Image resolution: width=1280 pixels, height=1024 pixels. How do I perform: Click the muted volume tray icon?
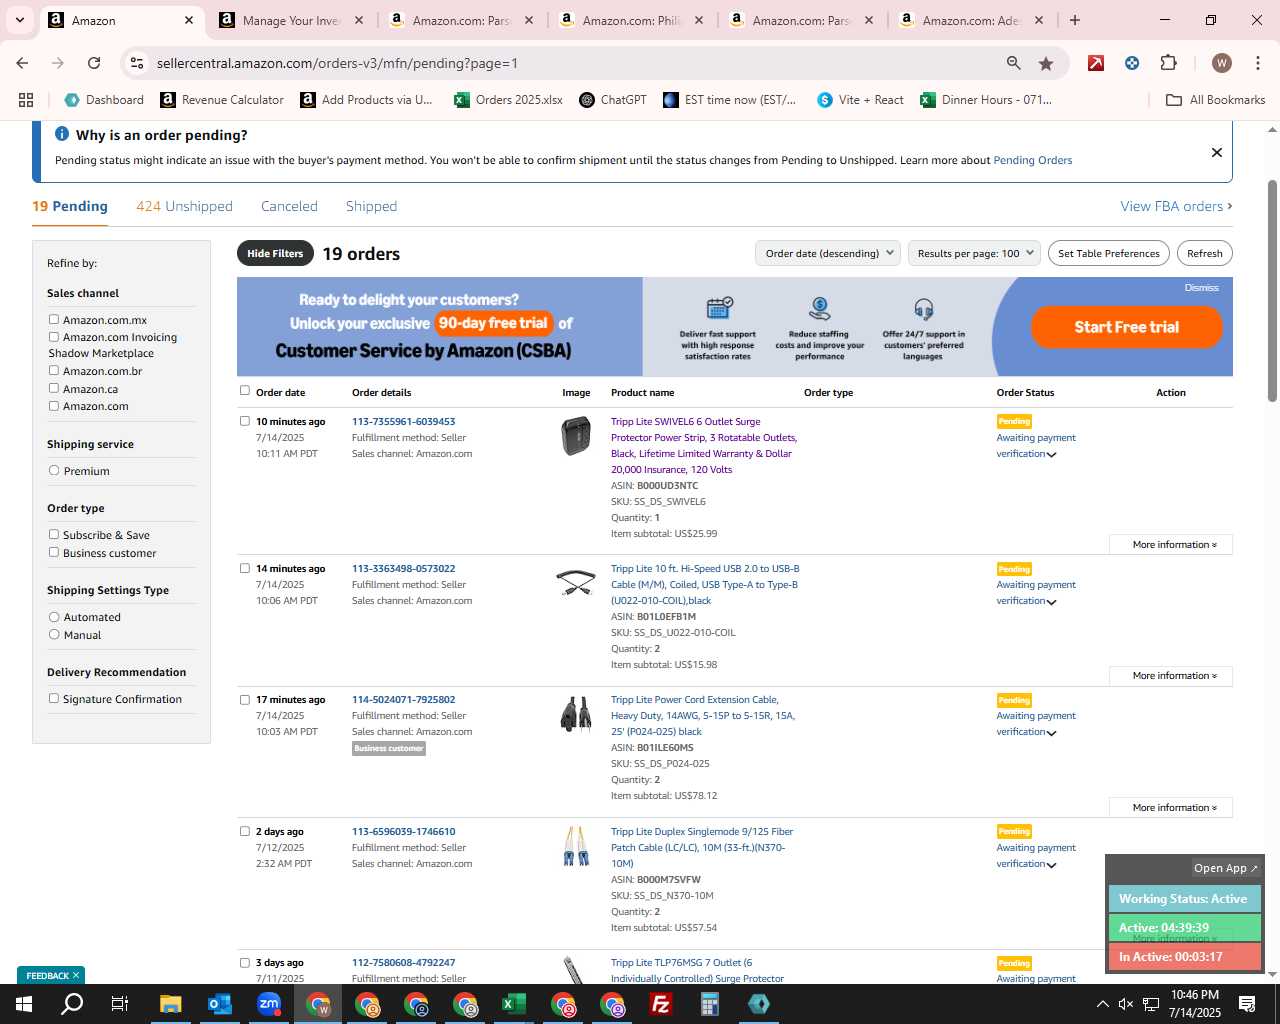coord(1126,1004)
